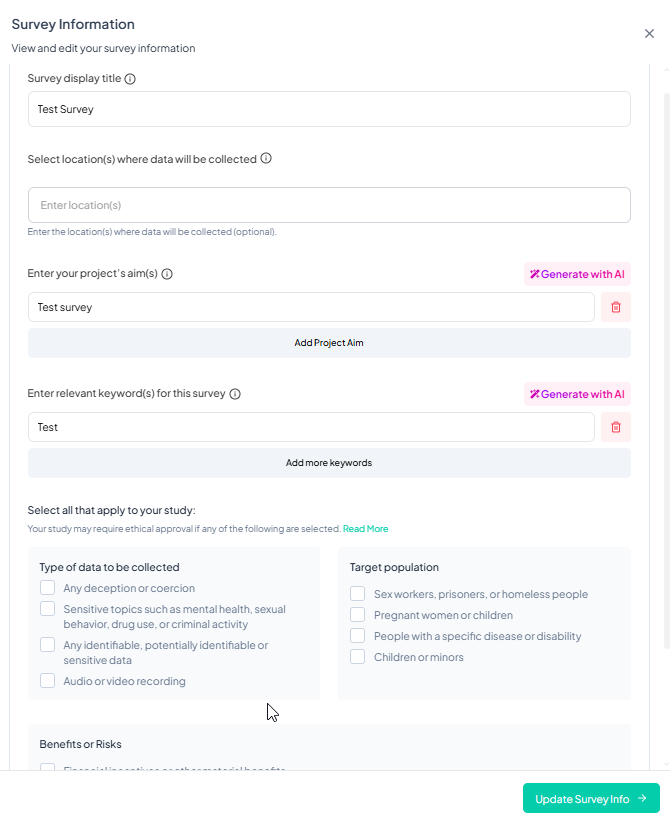Close the Survey Information dialog
The width and height of the screenshot is (670, 823).
649,34
